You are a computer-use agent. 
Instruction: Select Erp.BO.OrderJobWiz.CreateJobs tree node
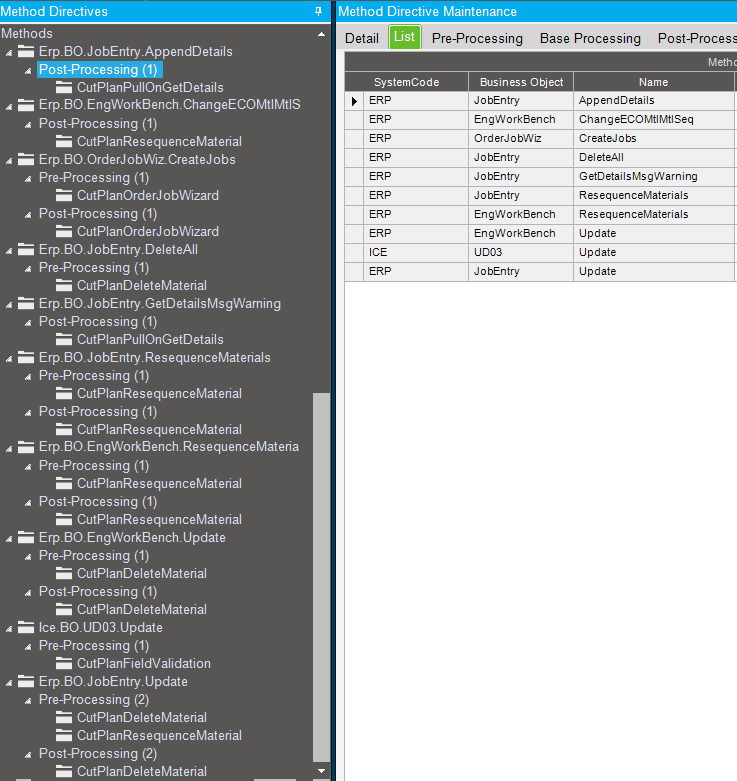point(137,159)
